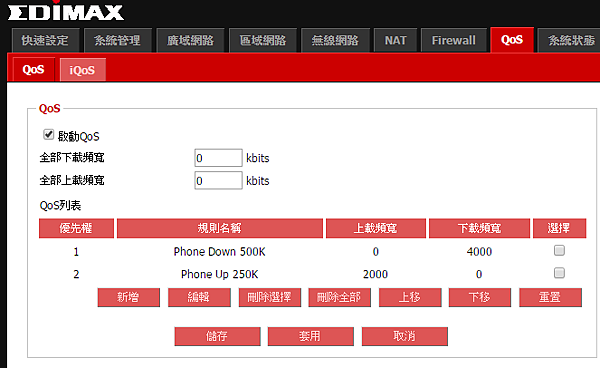The width and height of the screenshot is (600, 368).
Task: Click the 下移 button
Action: 480,298
